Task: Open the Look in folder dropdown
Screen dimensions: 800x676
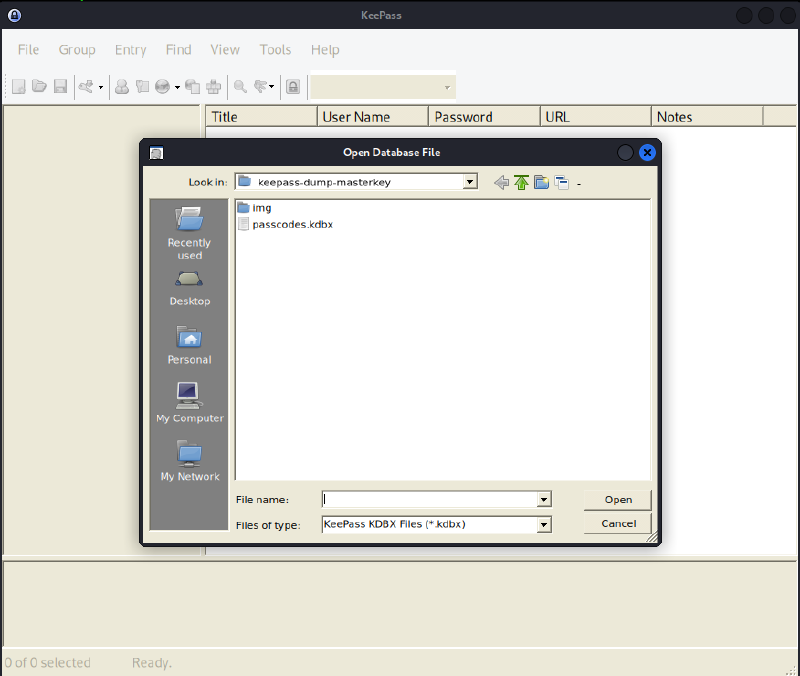Action: [x=469, y=182]
